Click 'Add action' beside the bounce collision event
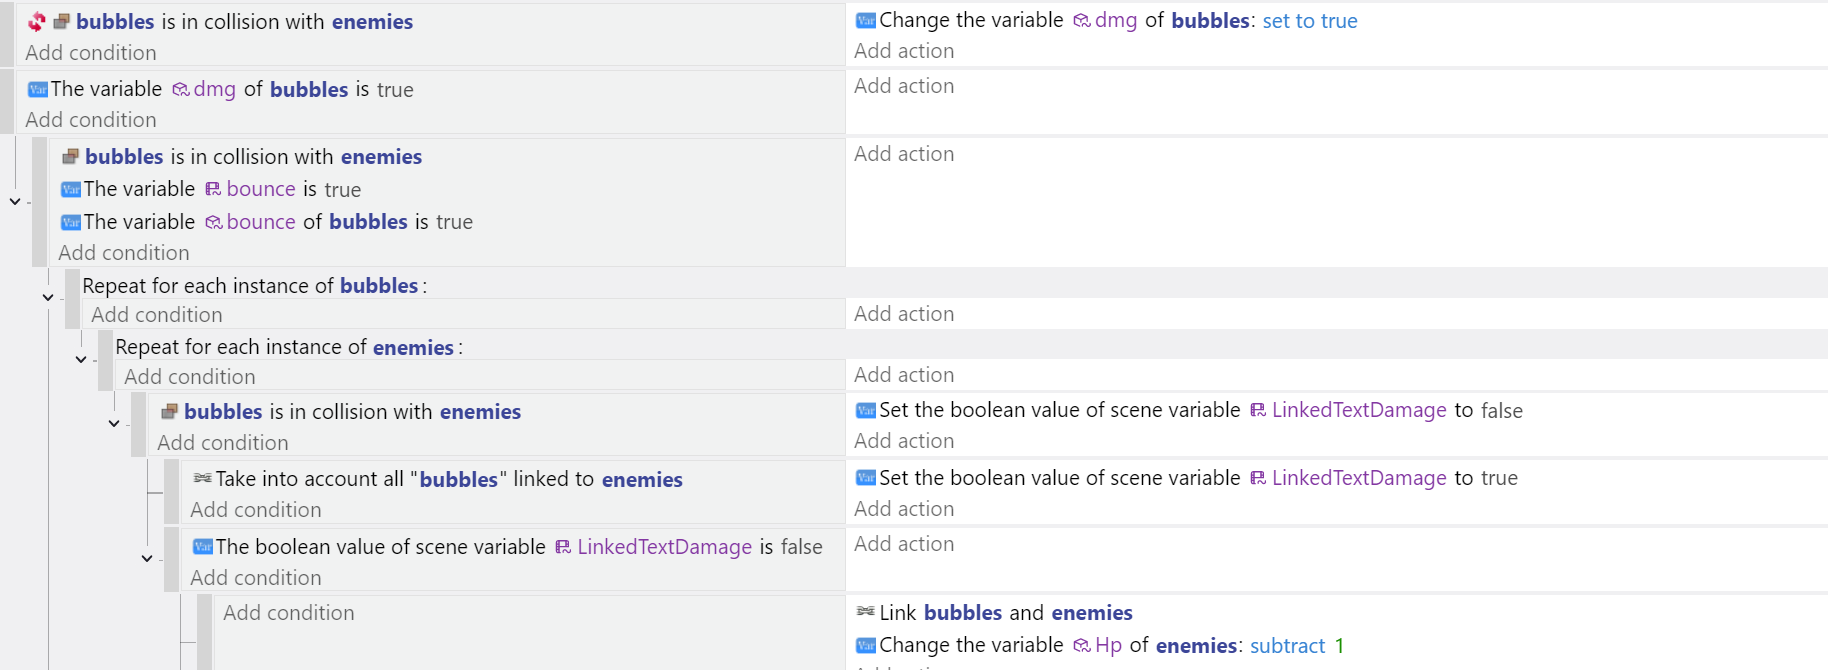Image resolution: width=1828 pixels, height=670 pixels. pos(904,154)
